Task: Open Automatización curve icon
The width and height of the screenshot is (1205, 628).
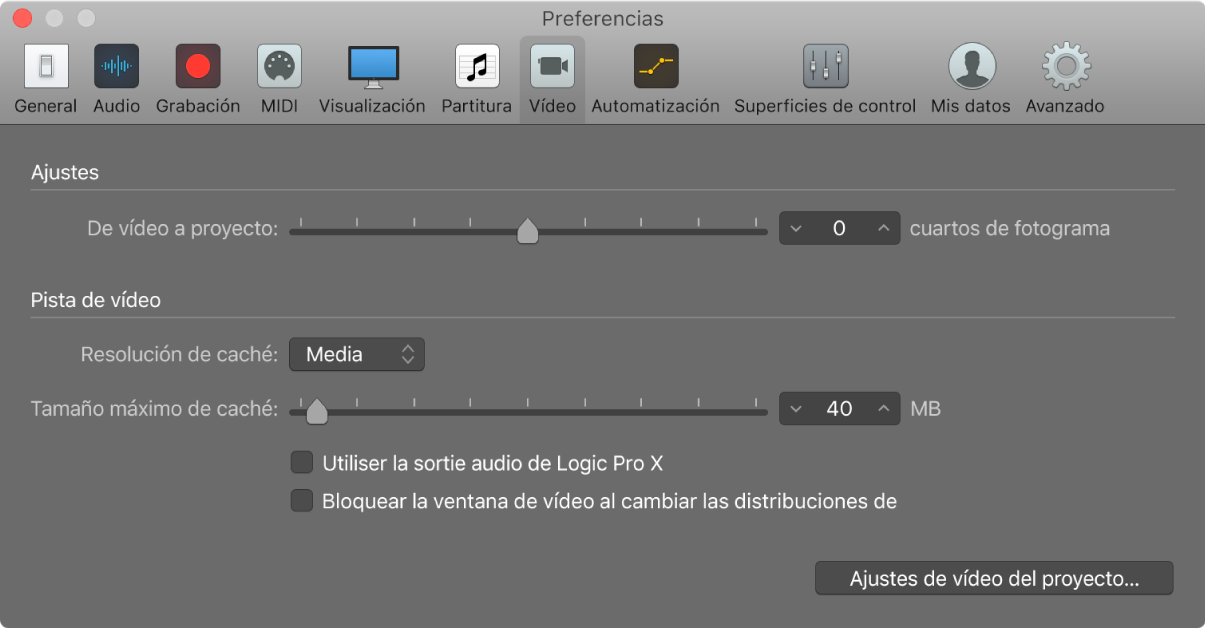Action: coord(655,67)
